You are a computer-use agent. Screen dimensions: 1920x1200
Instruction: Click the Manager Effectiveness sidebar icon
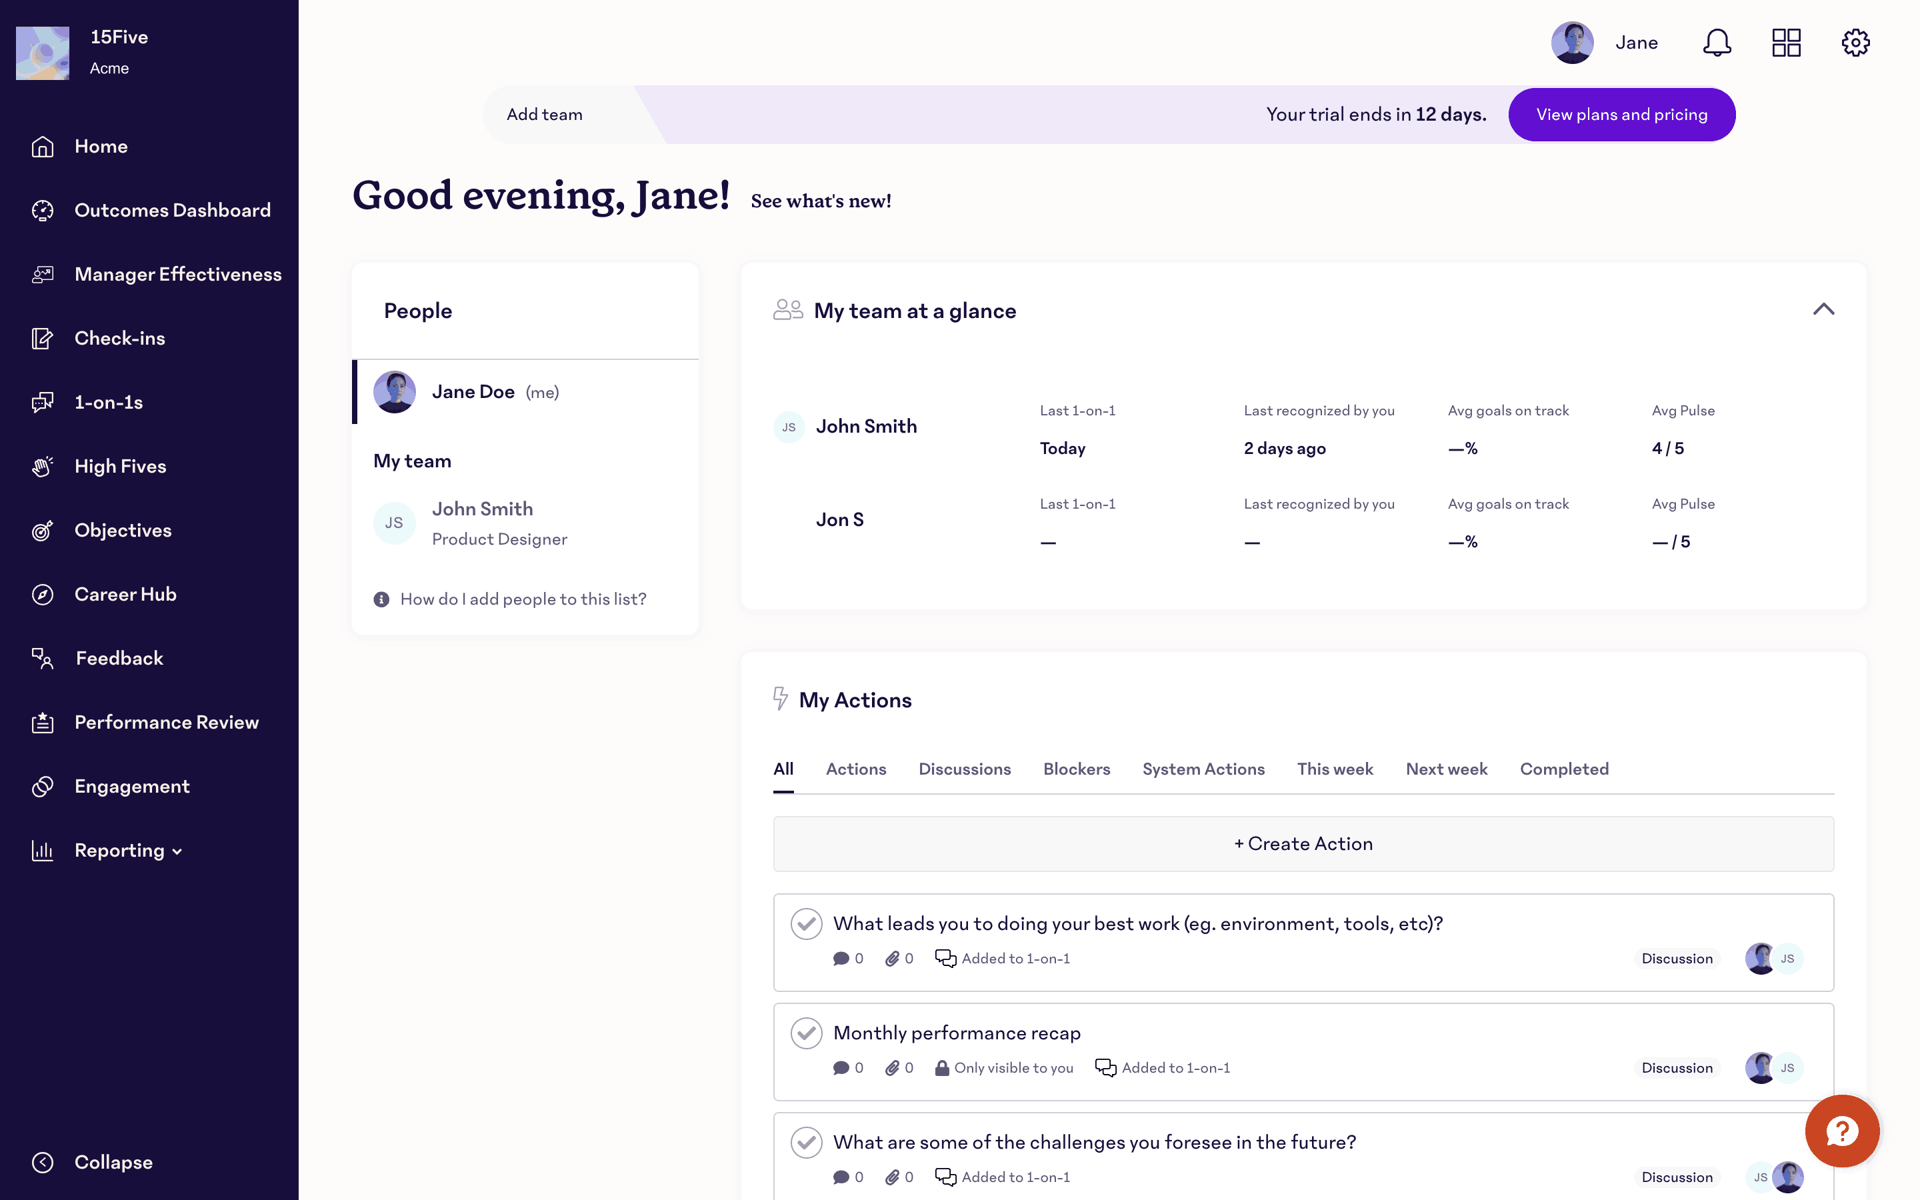[42, 275]
